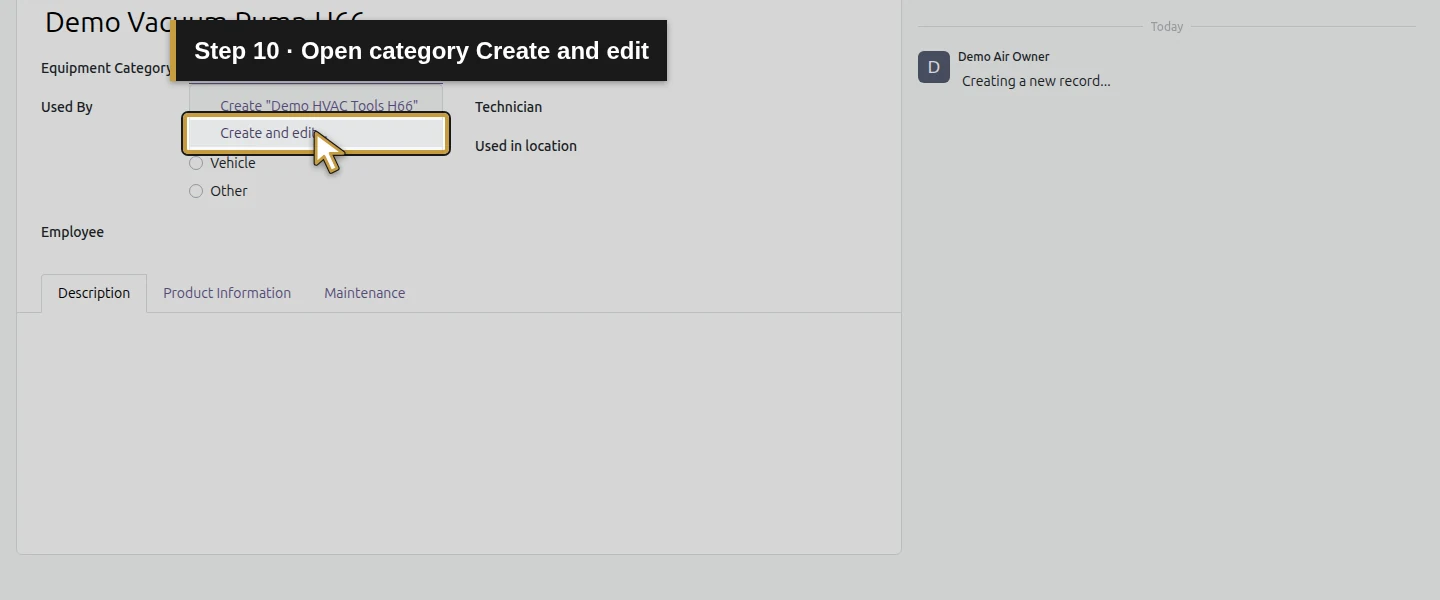This screenshot has width=1440, height=600.
Task: Click the Technician field label
Action: coord(508,107)
